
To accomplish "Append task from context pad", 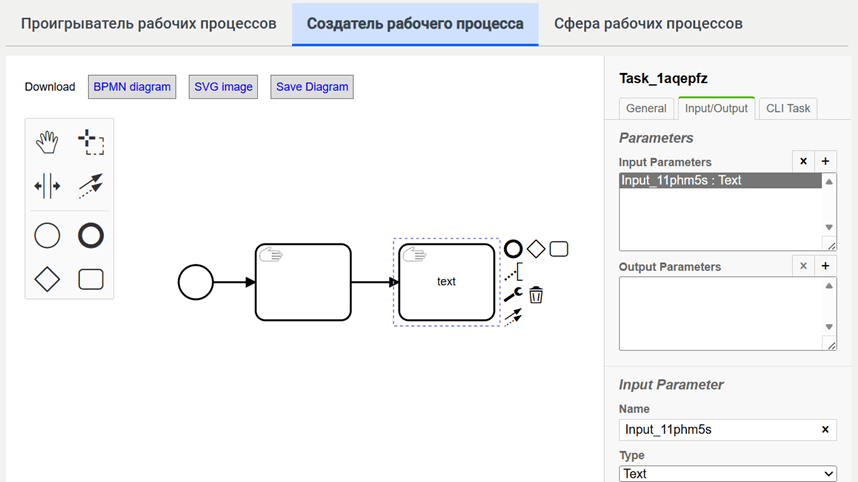I will pyautogui.click(x=559, y=249).
